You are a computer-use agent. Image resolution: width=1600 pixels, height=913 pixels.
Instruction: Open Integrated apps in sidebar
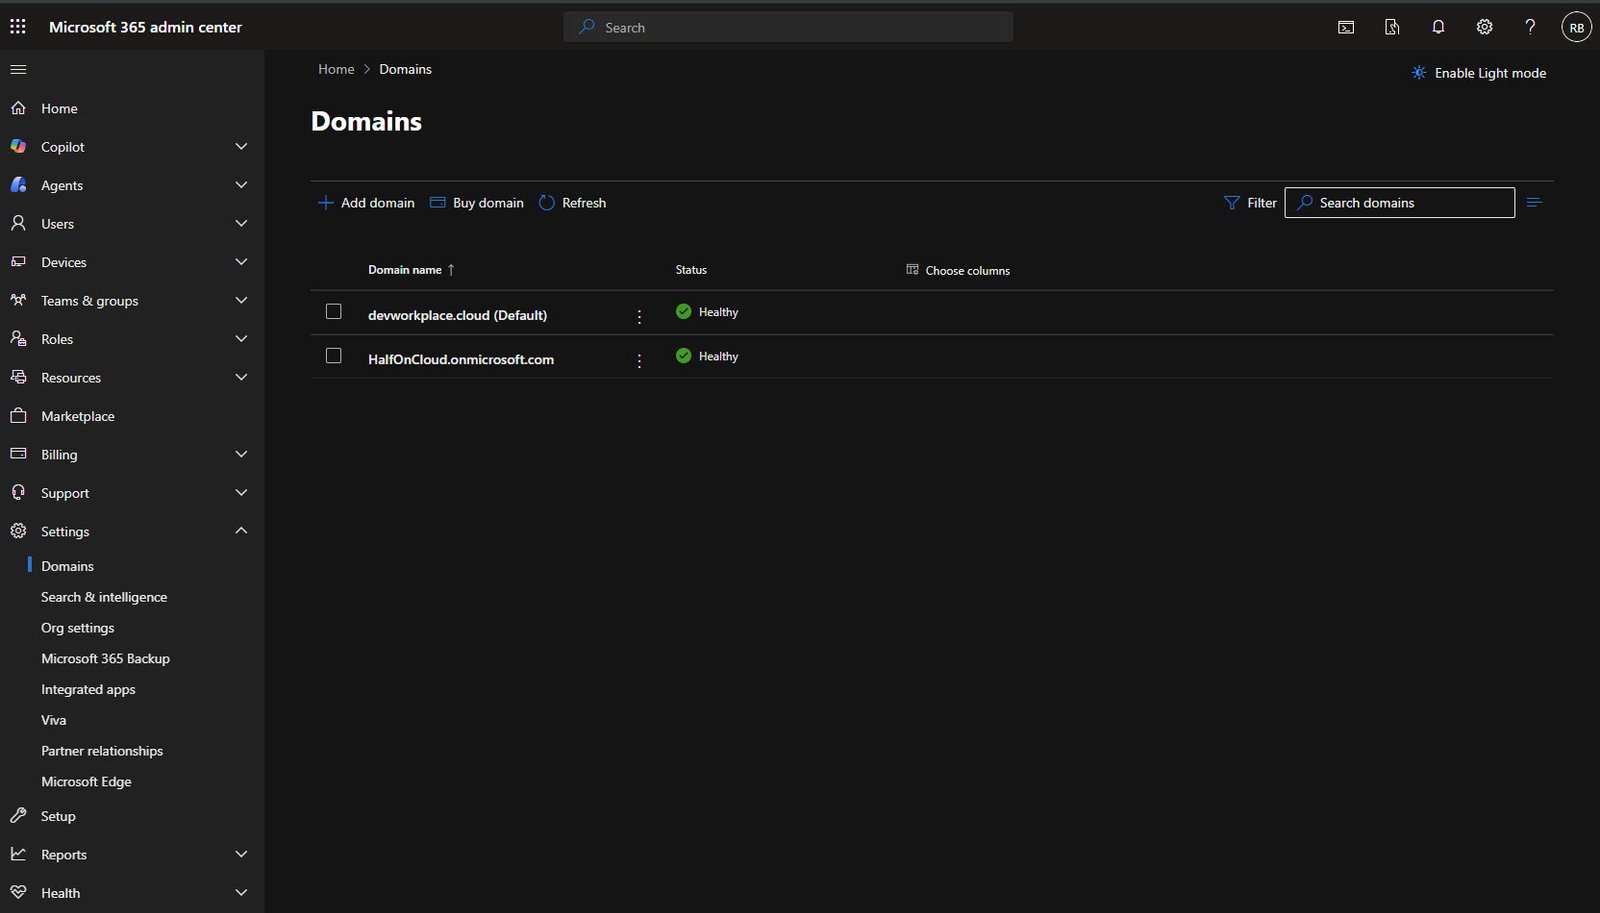[x=88, y=690]
